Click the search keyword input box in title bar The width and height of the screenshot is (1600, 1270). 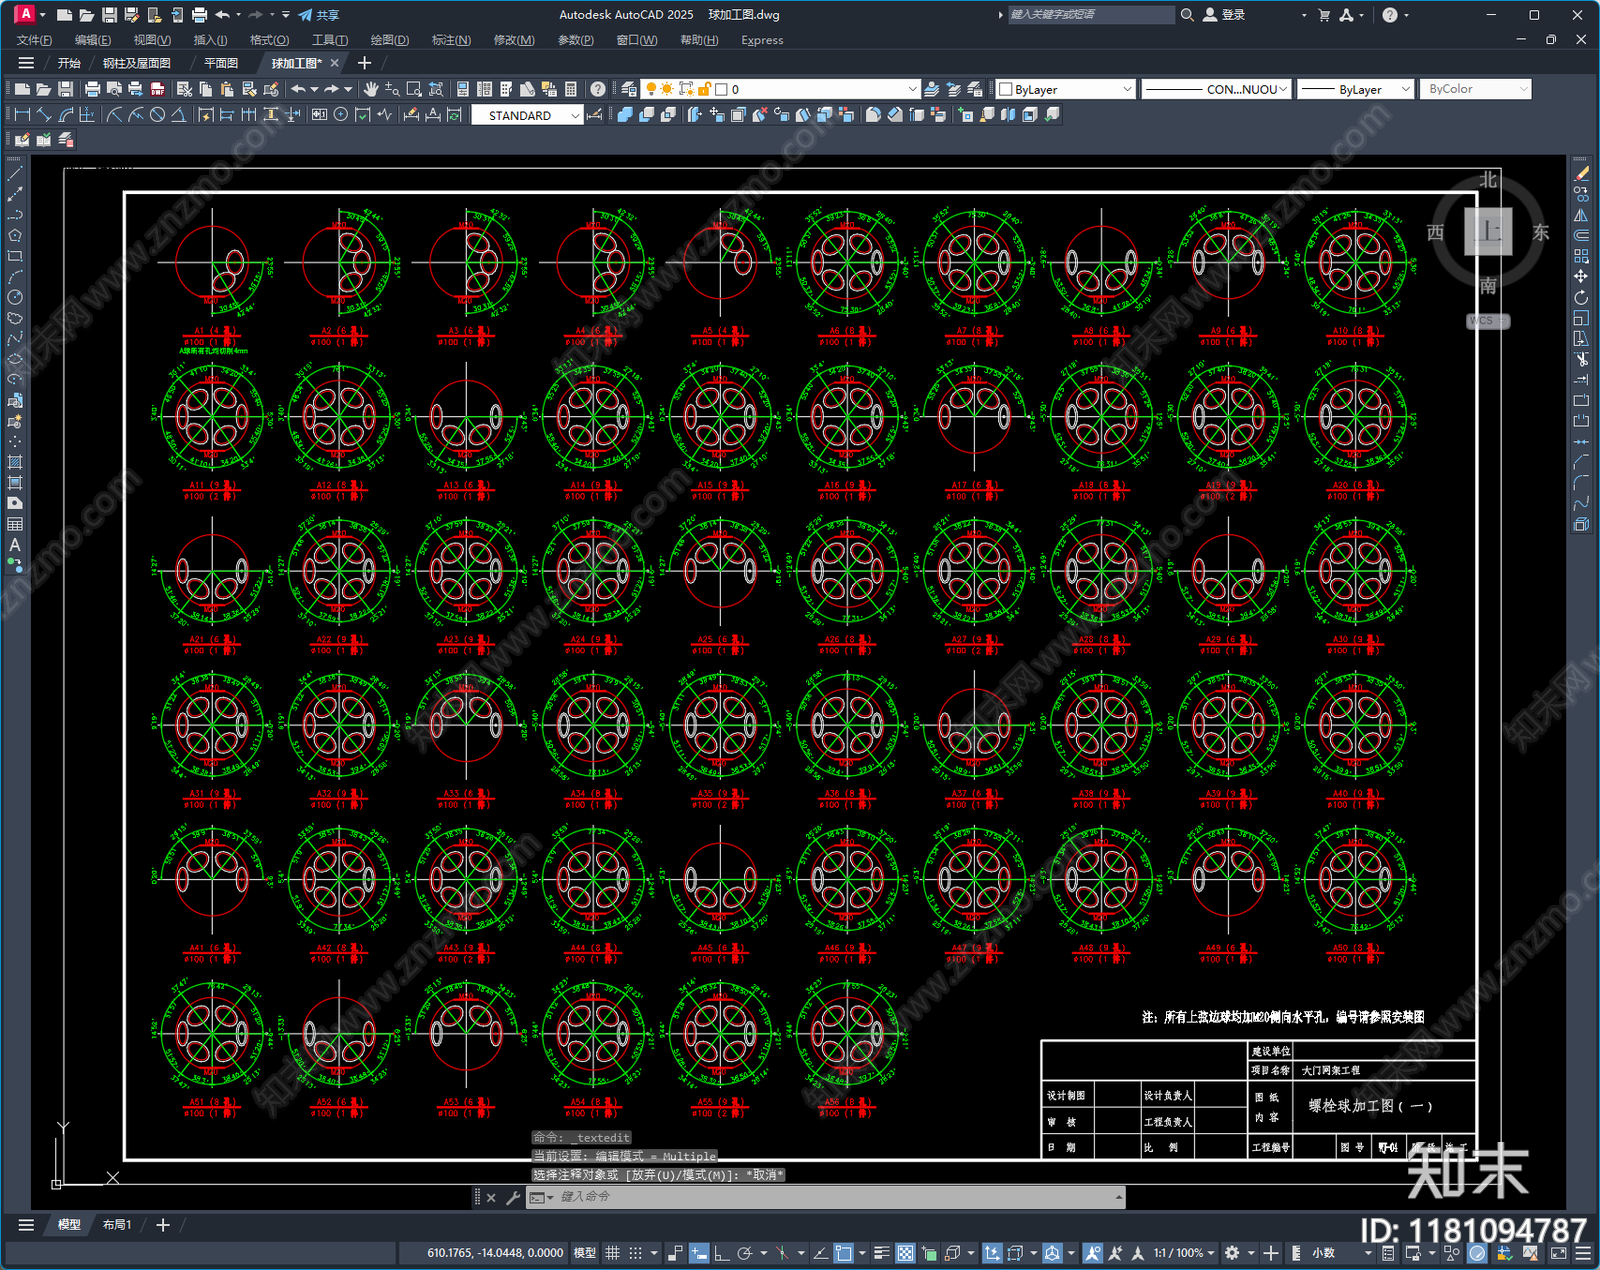1090,15
